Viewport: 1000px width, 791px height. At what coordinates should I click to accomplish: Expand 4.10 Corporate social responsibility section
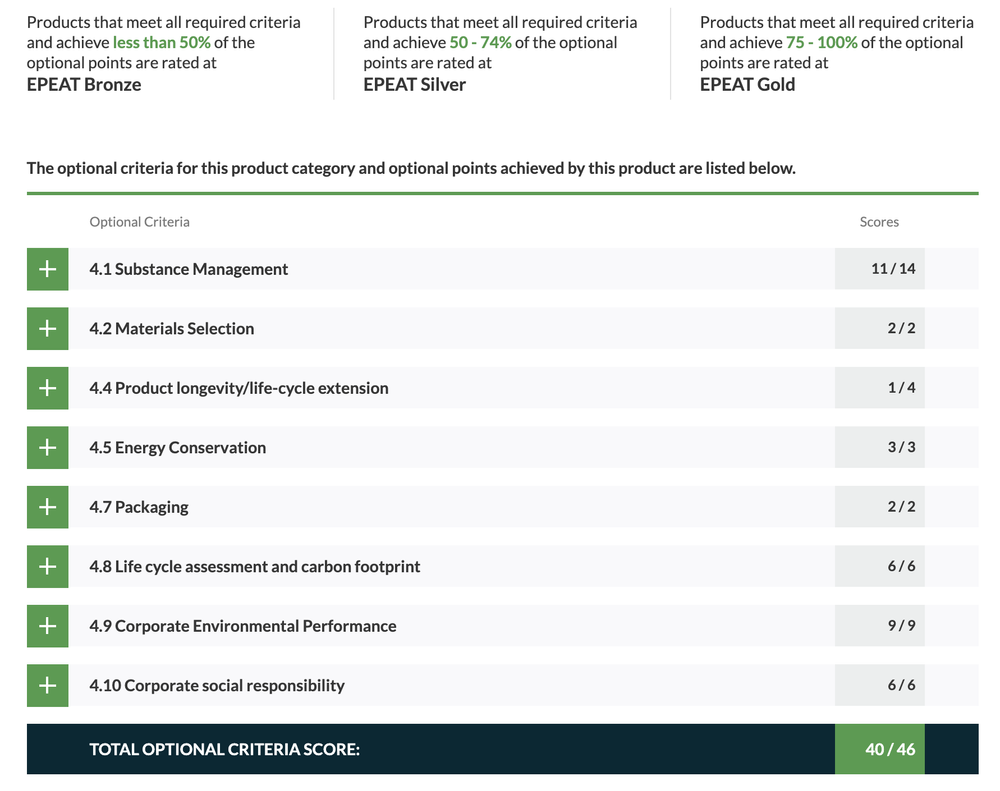(x=47, y=685)
